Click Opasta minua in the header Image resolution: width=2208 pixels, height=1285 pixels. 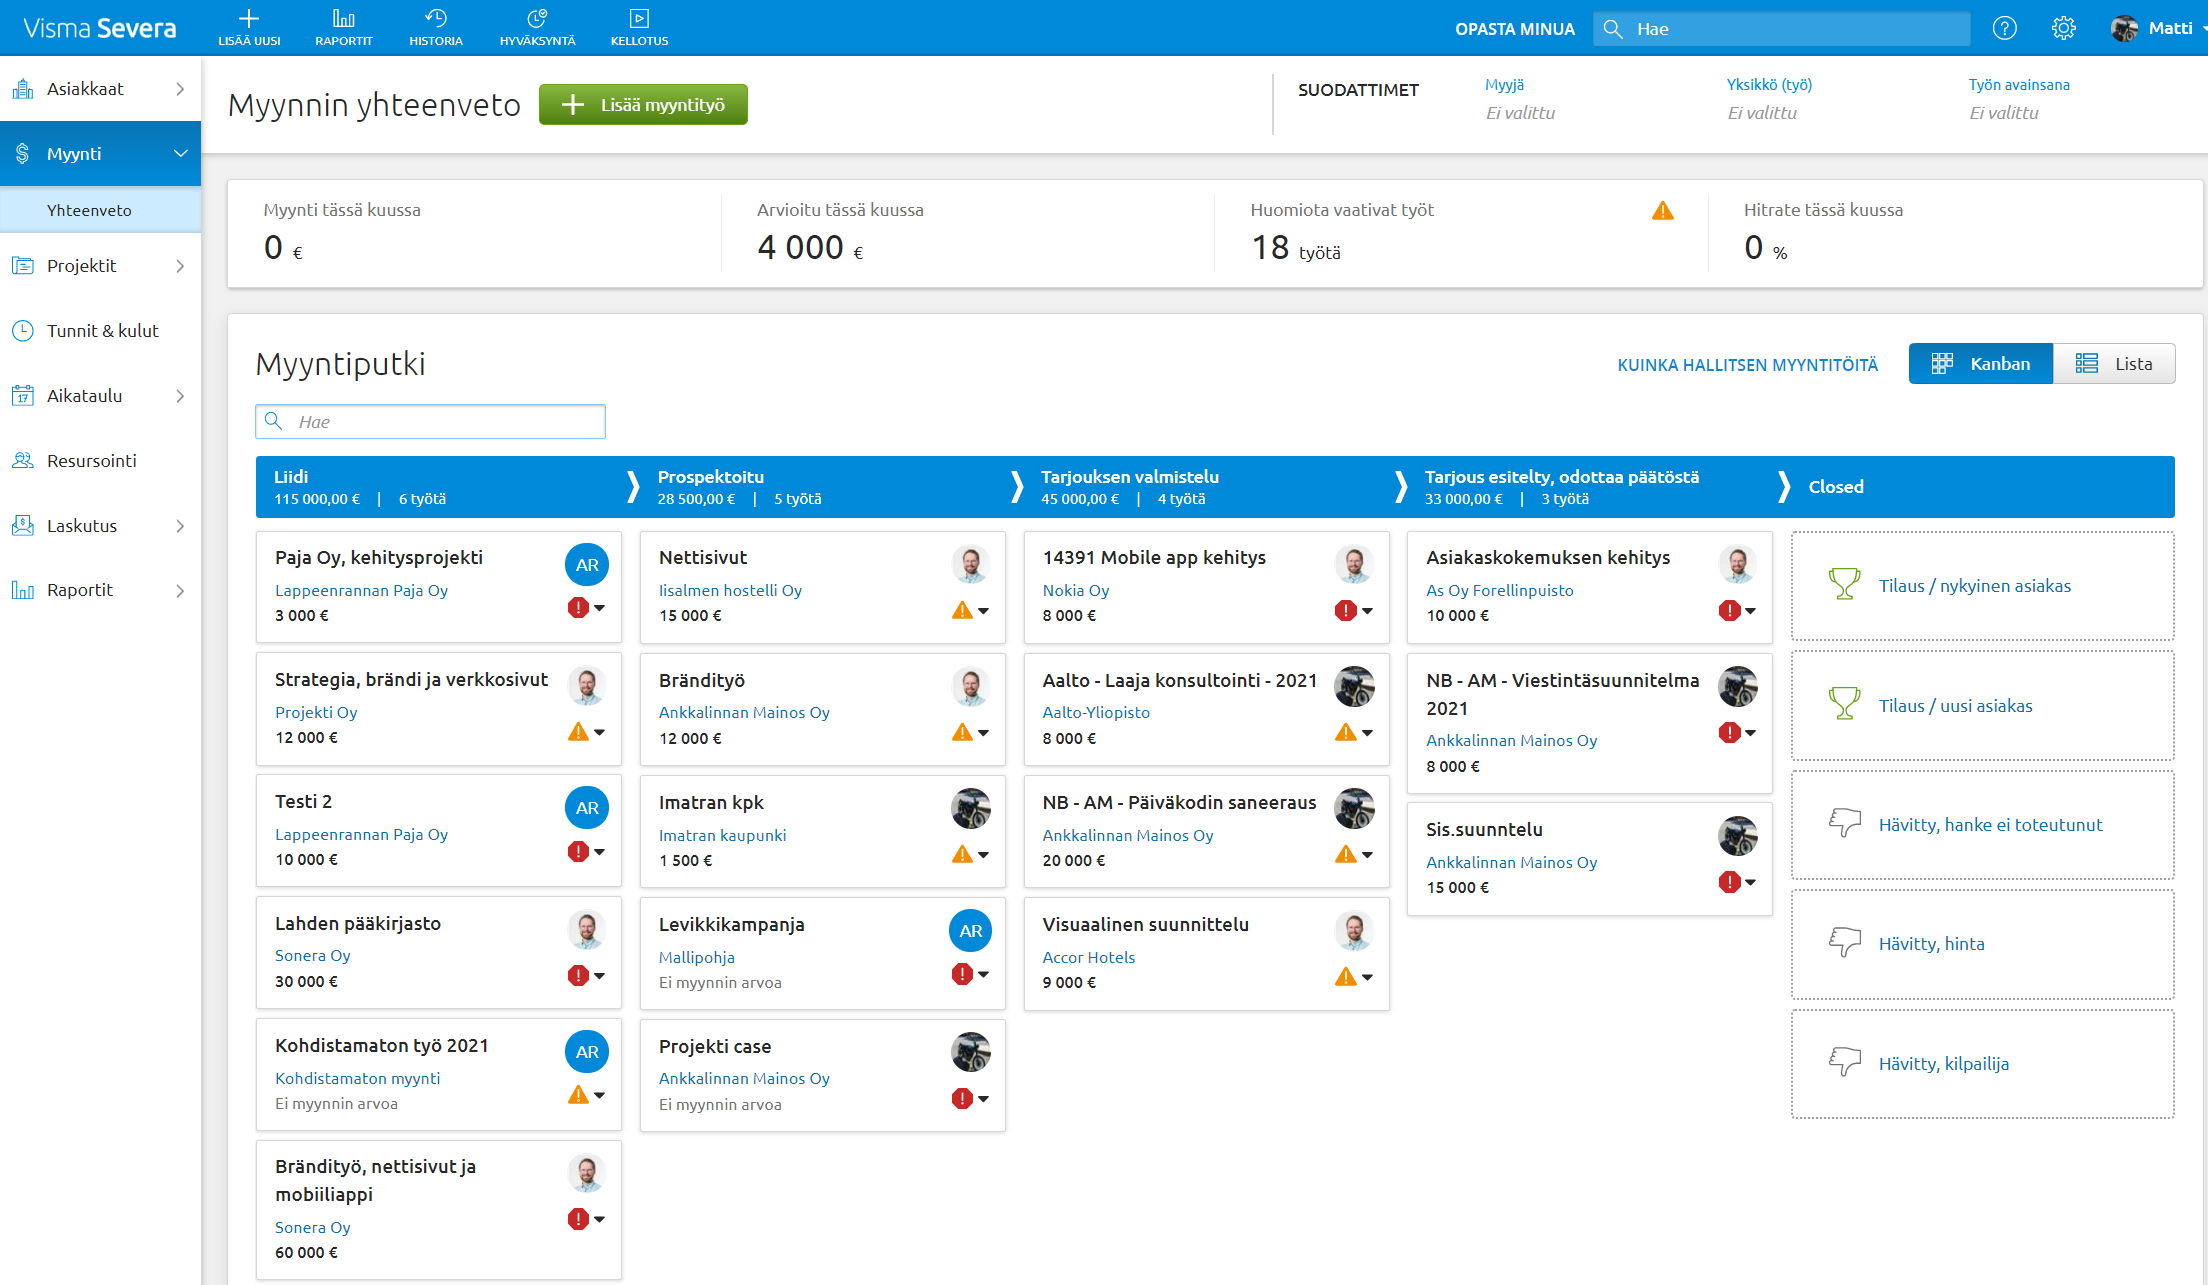coord(1514,29)
